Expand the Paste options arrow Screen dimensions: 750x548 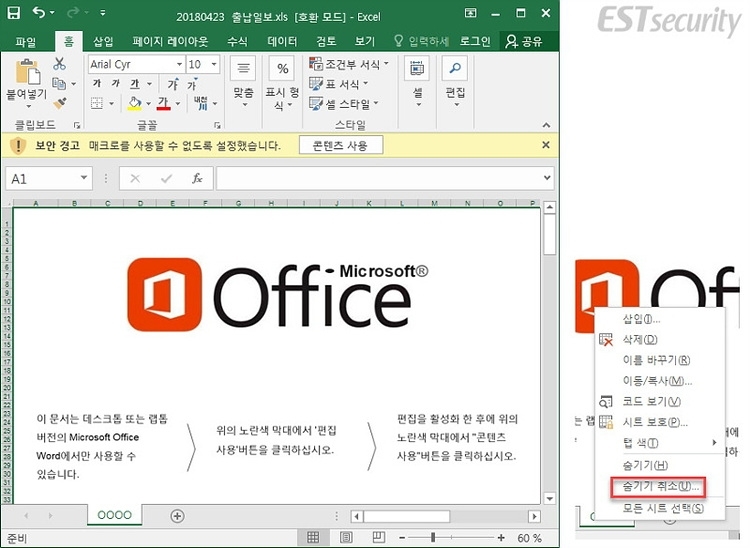(28, 106)
